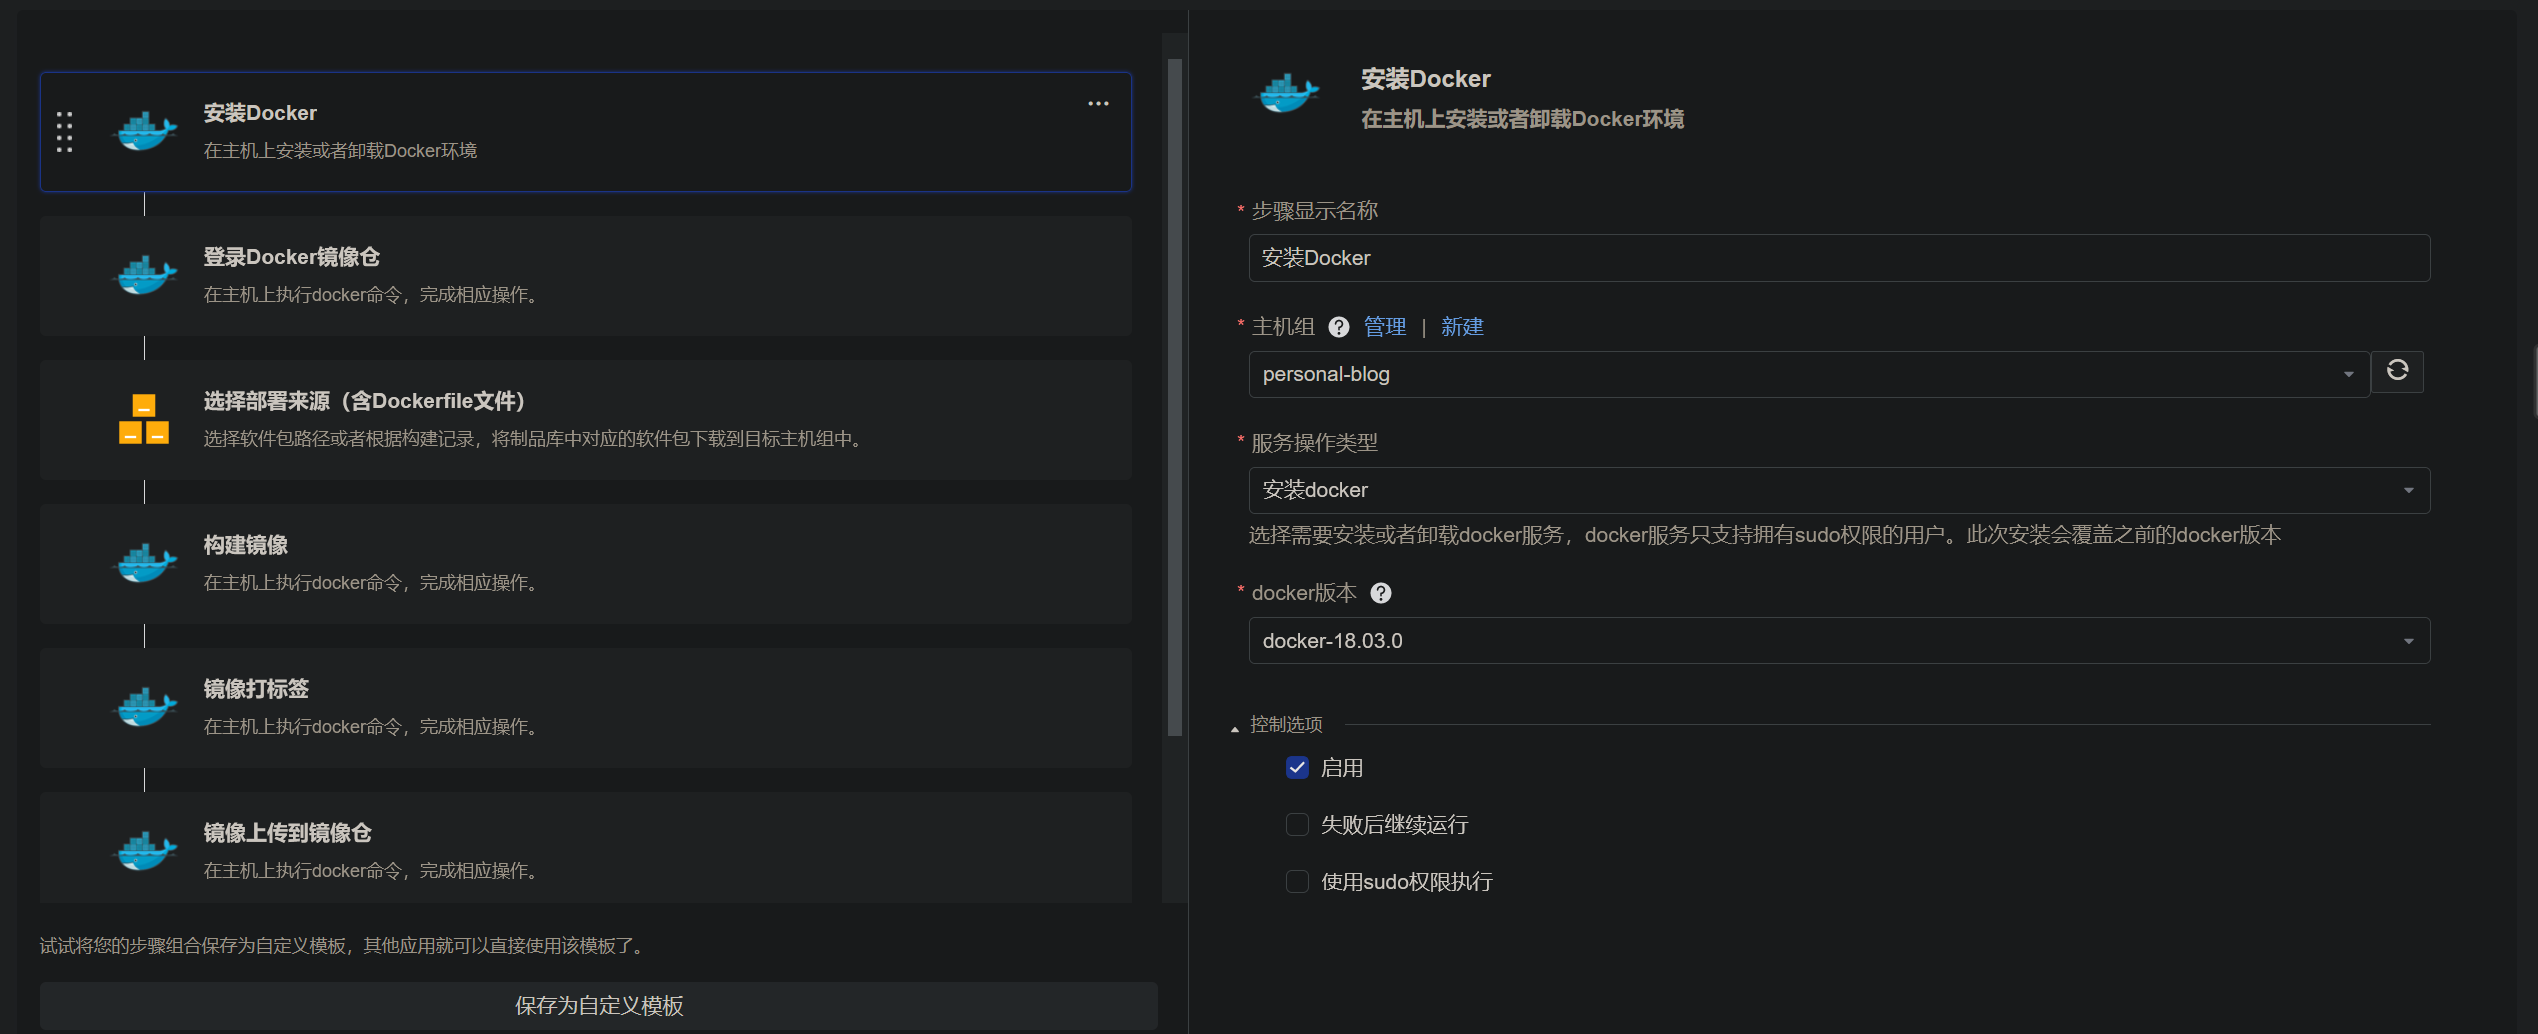Screen dimensions: 2538x1034
Task: Select the 镜像上传到镜像仓 step title
Action: (288, 833)
